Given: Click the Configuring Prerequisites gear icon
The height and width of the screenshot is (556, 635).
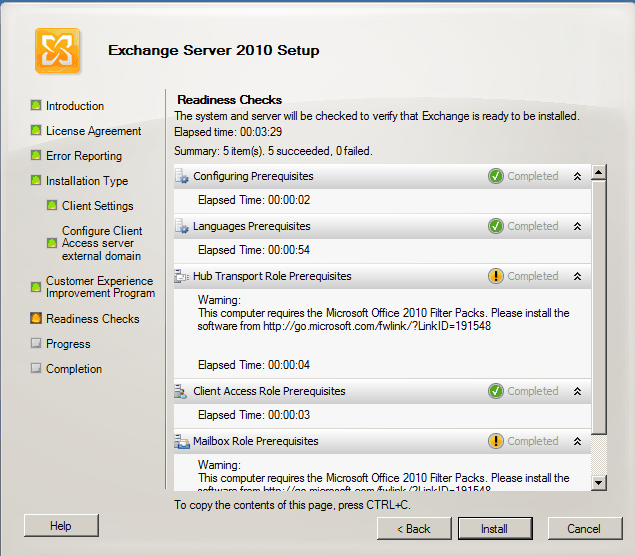Looking at the screenshot, I should pos(182,177).
